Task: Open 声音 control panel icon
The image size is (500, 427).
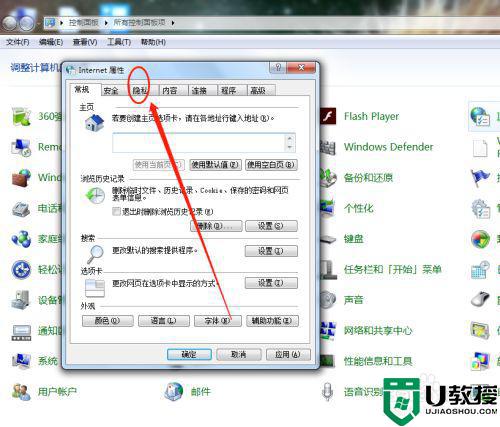Action: (328, 300)
